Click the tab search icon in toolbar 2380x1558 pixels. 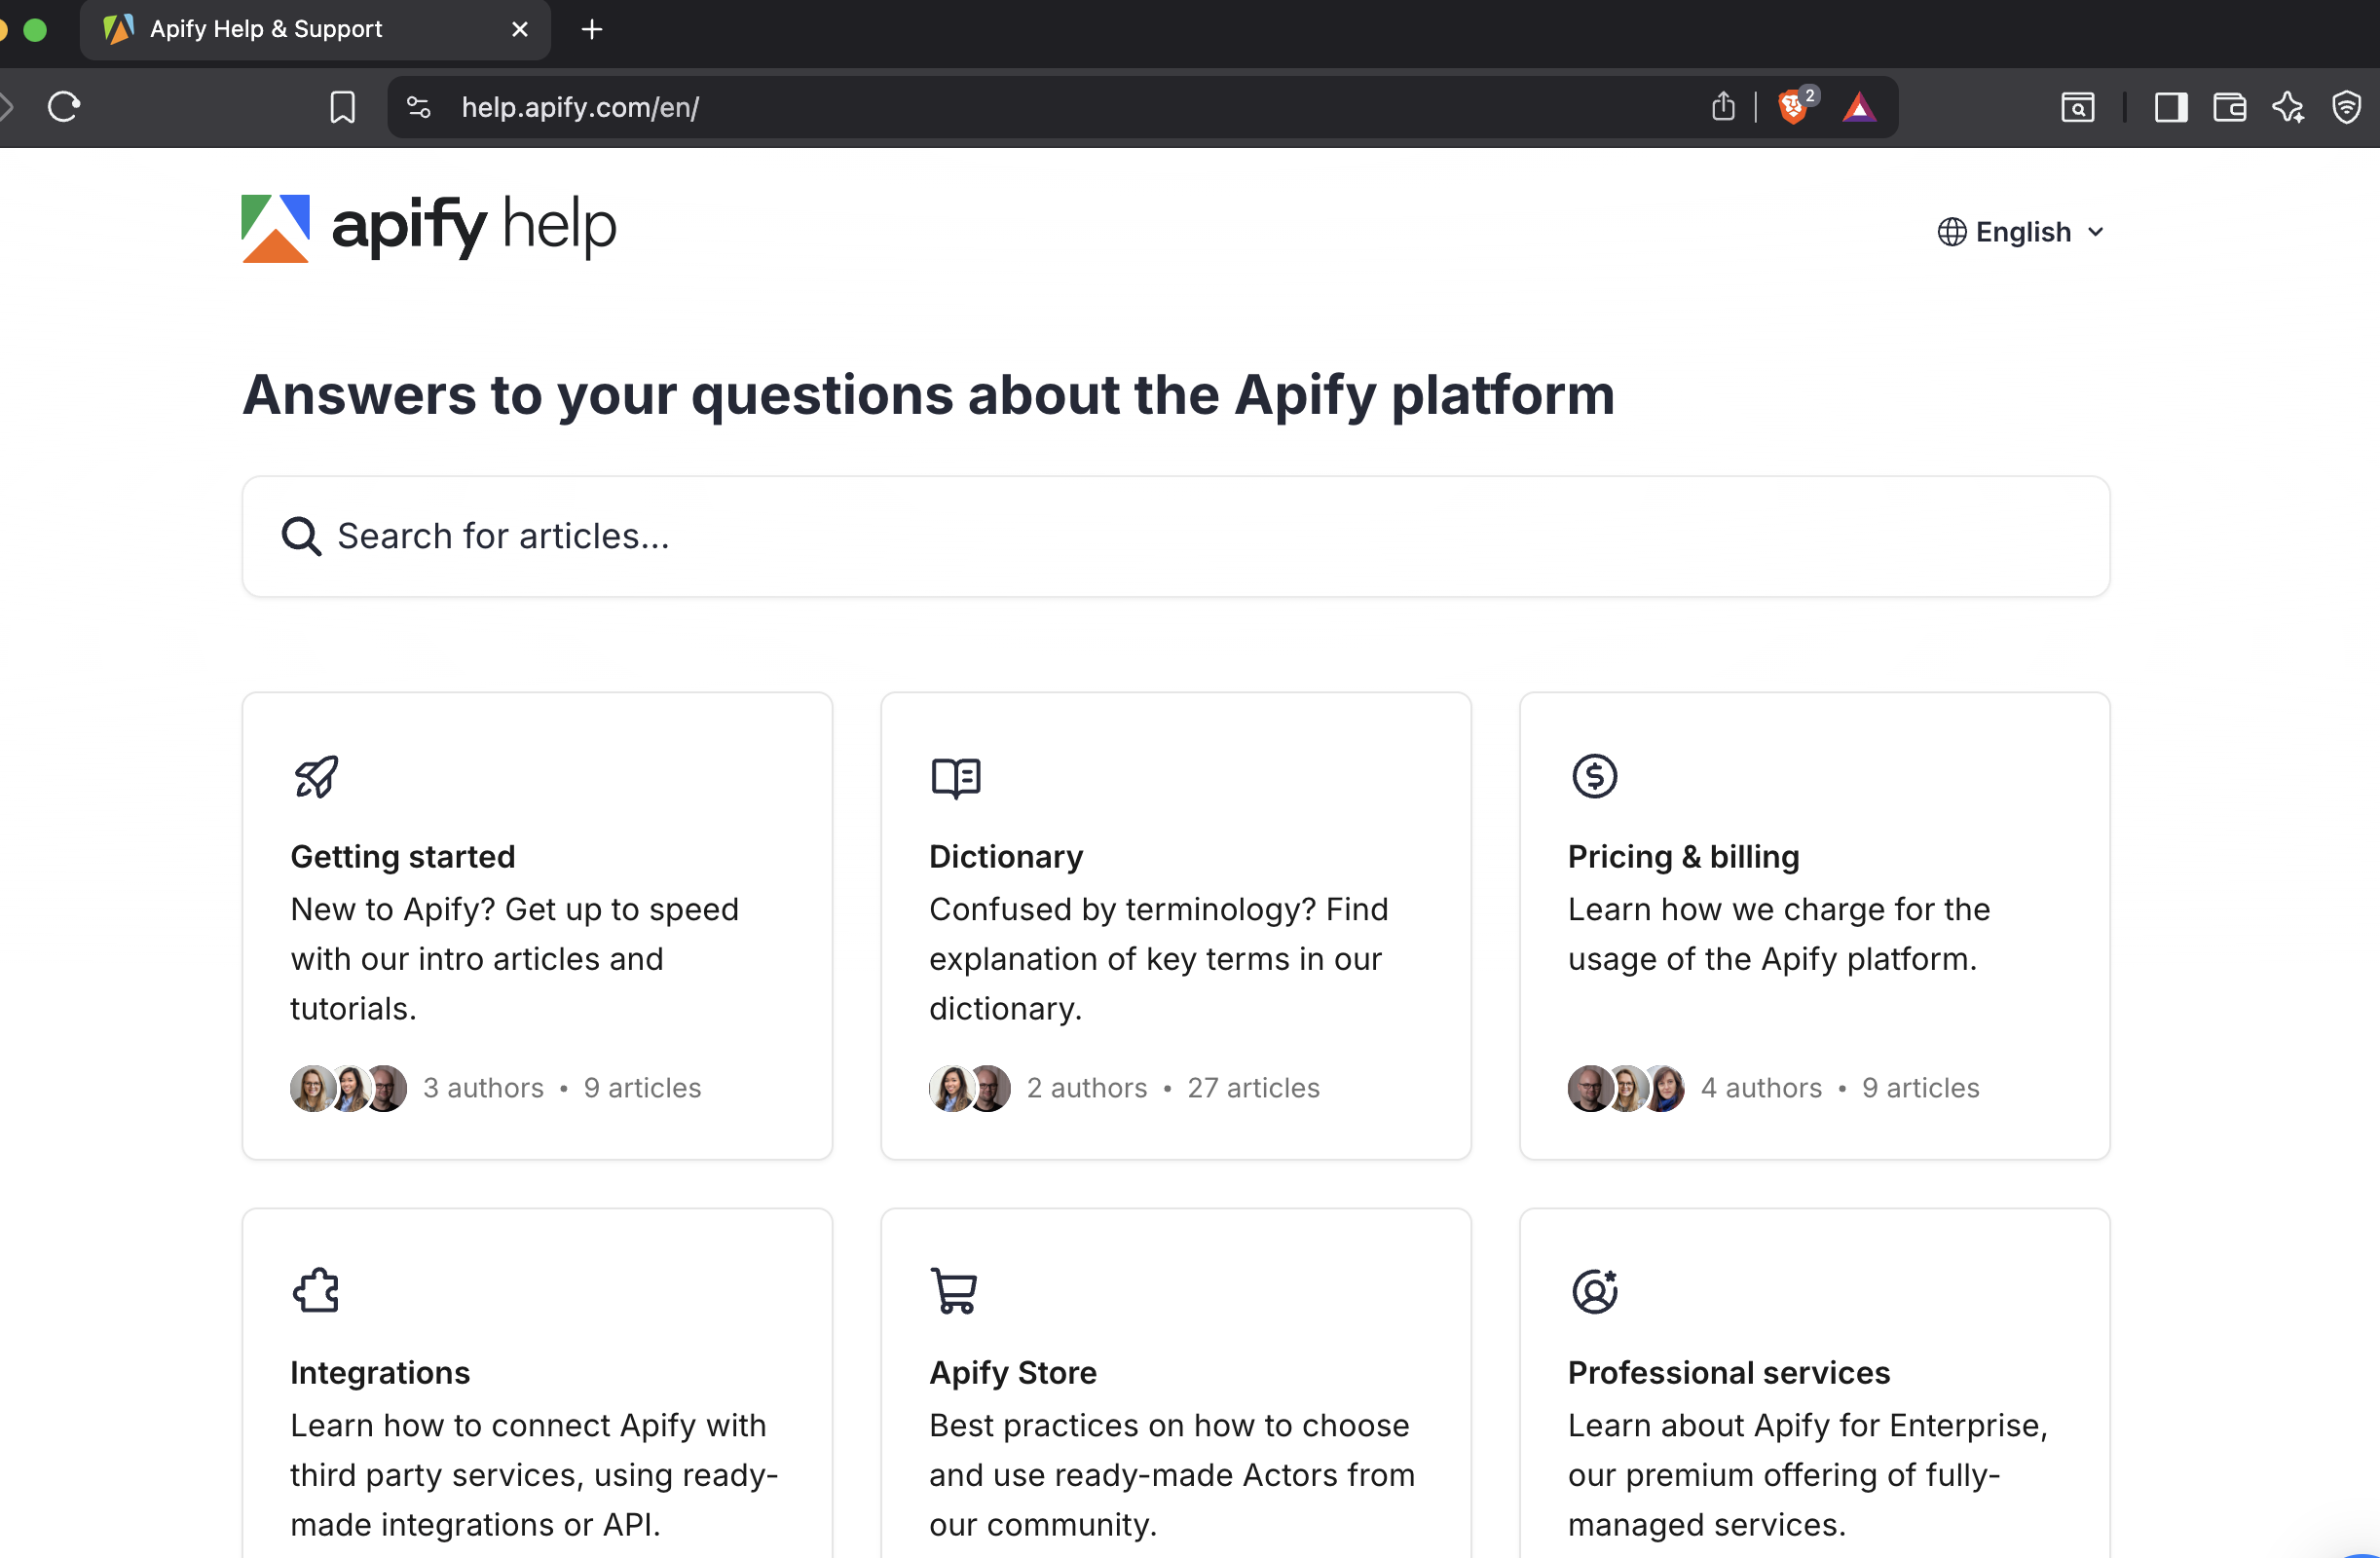pyautogui.click(x=2078, y=107)
